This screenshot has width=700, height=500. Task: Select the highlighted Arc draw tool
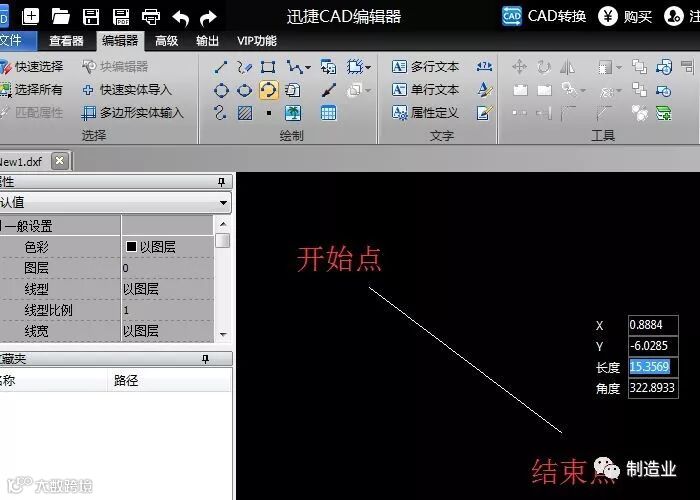pyautogui.click(x=268, y=90)
